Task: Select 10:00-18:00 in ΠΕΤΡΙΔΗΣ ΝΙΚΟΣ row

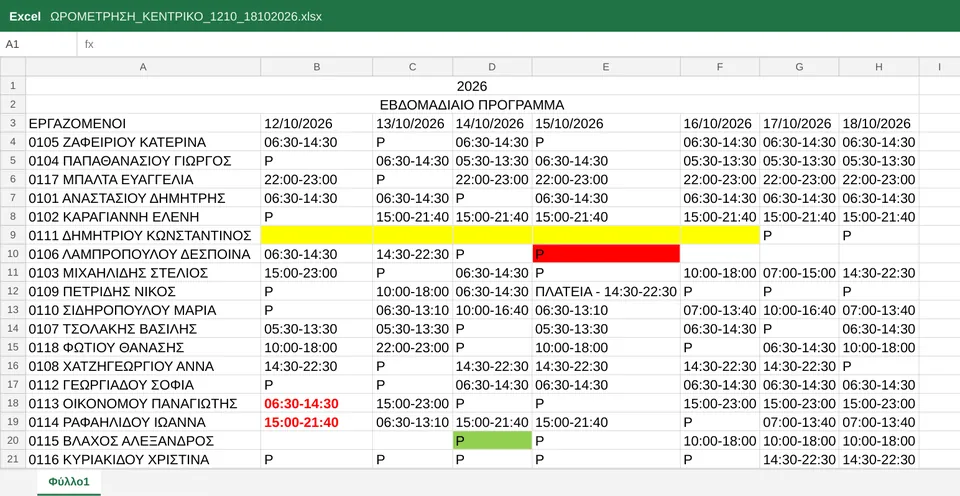Action: pos(413,291)
